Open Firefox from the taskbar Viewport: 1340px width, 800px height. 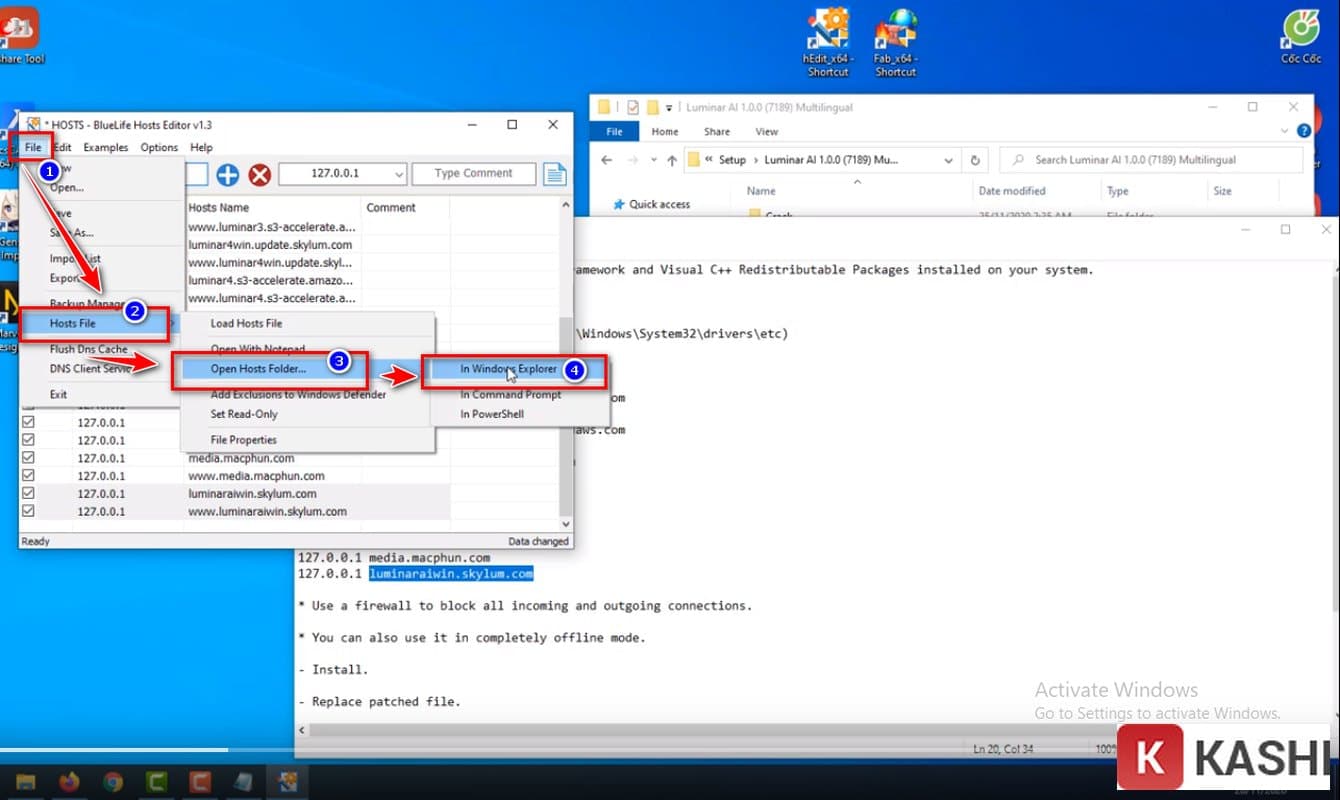click(70, 781)
